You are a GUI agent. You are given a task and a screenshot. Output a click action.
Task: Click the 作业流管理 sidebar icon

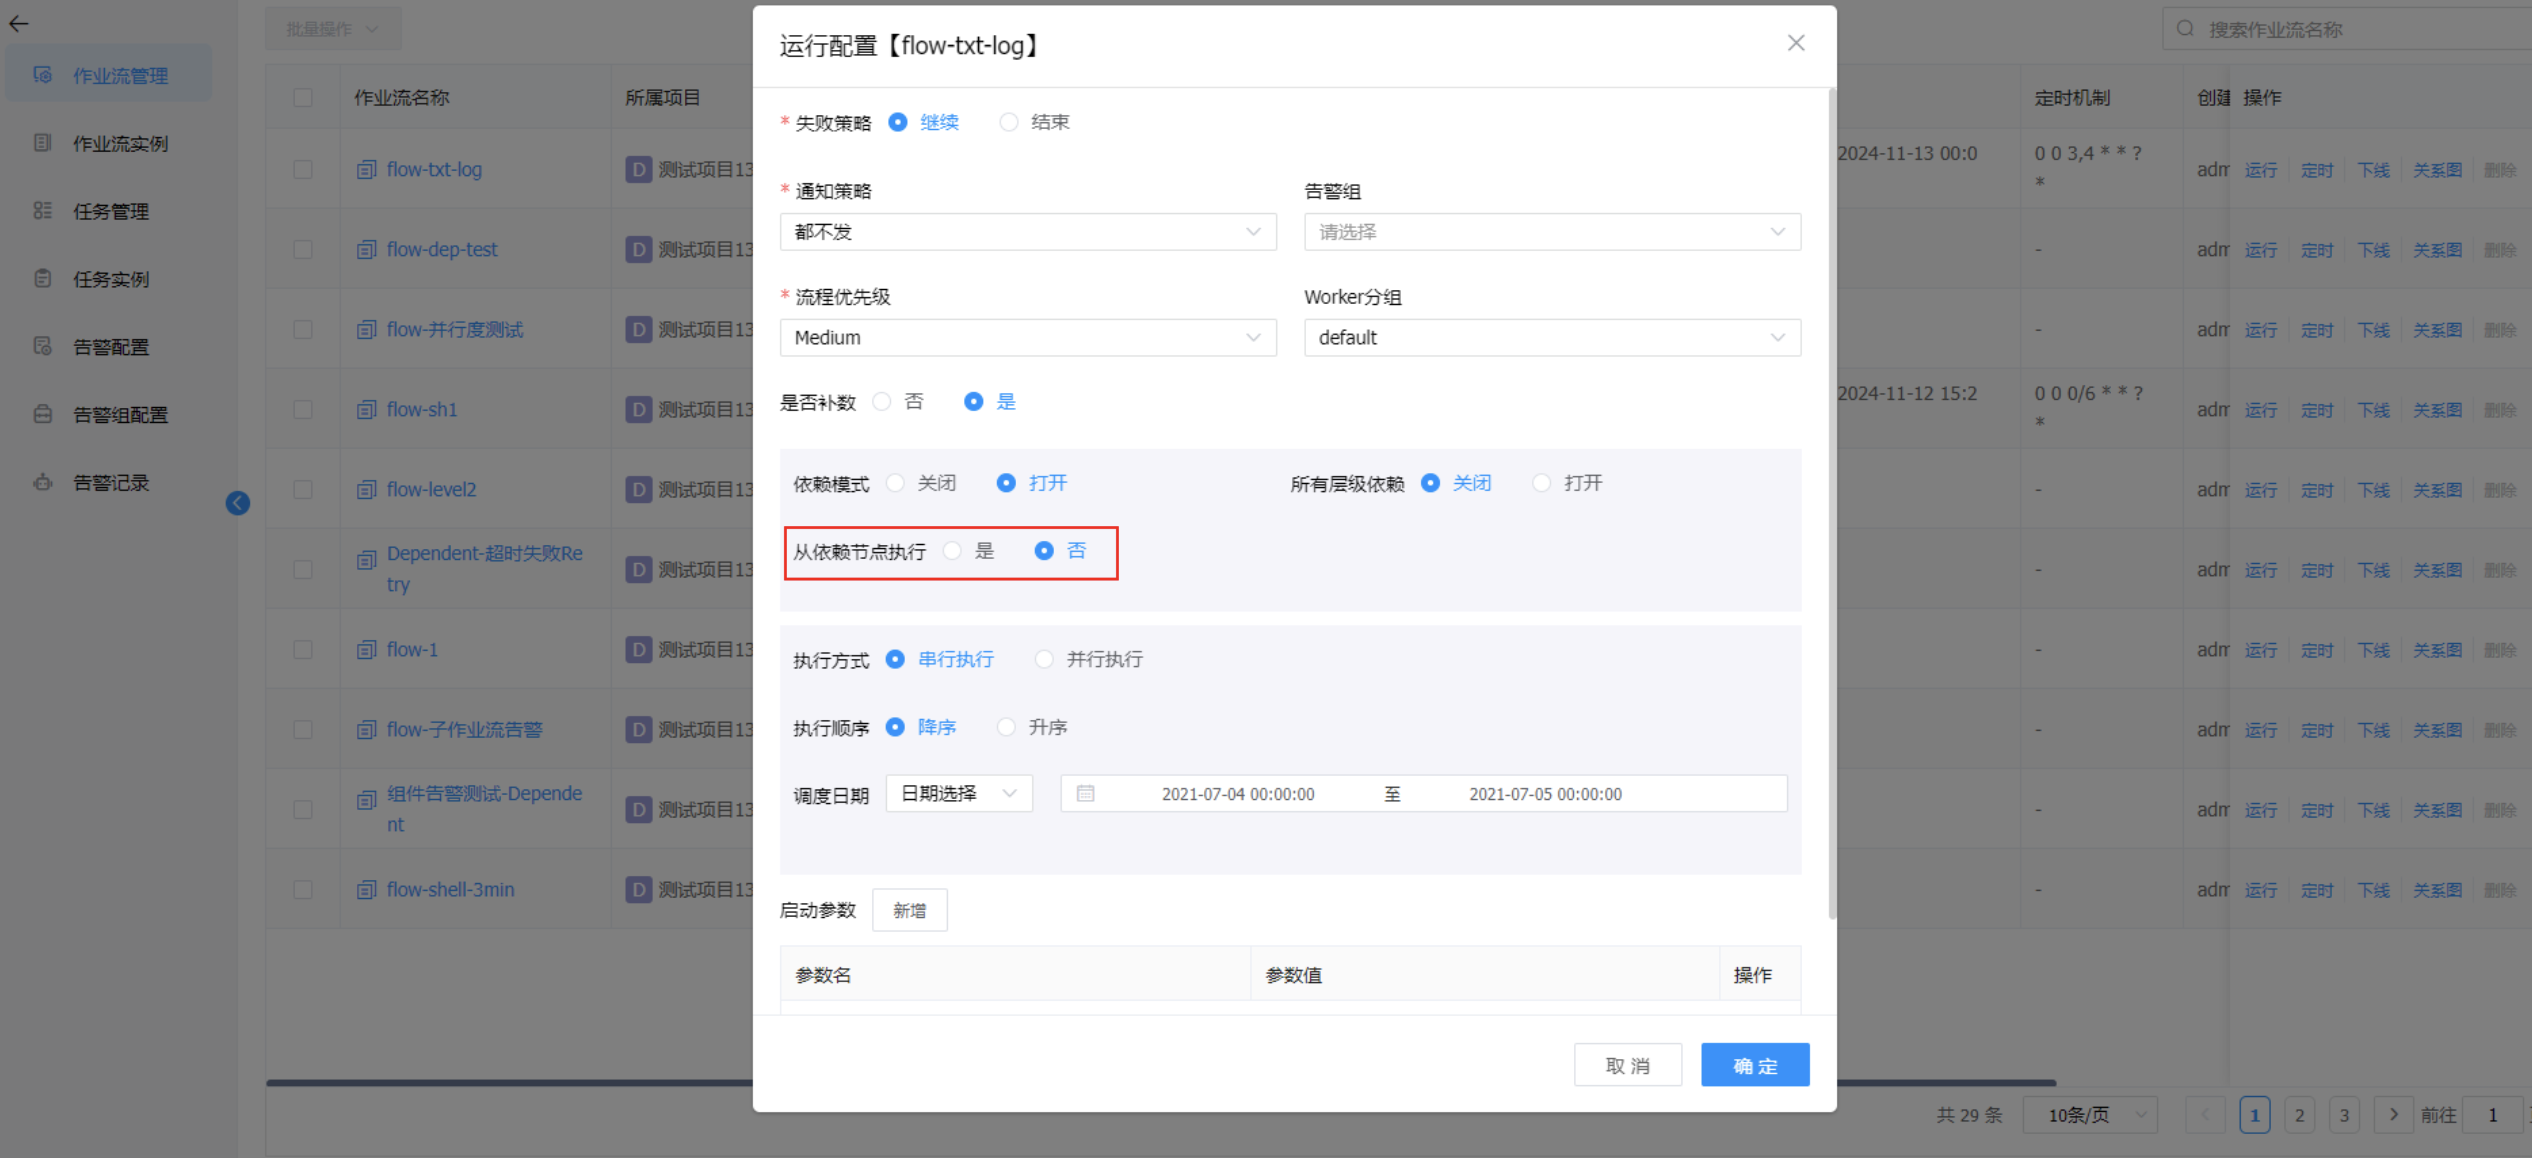coord(42,75)
